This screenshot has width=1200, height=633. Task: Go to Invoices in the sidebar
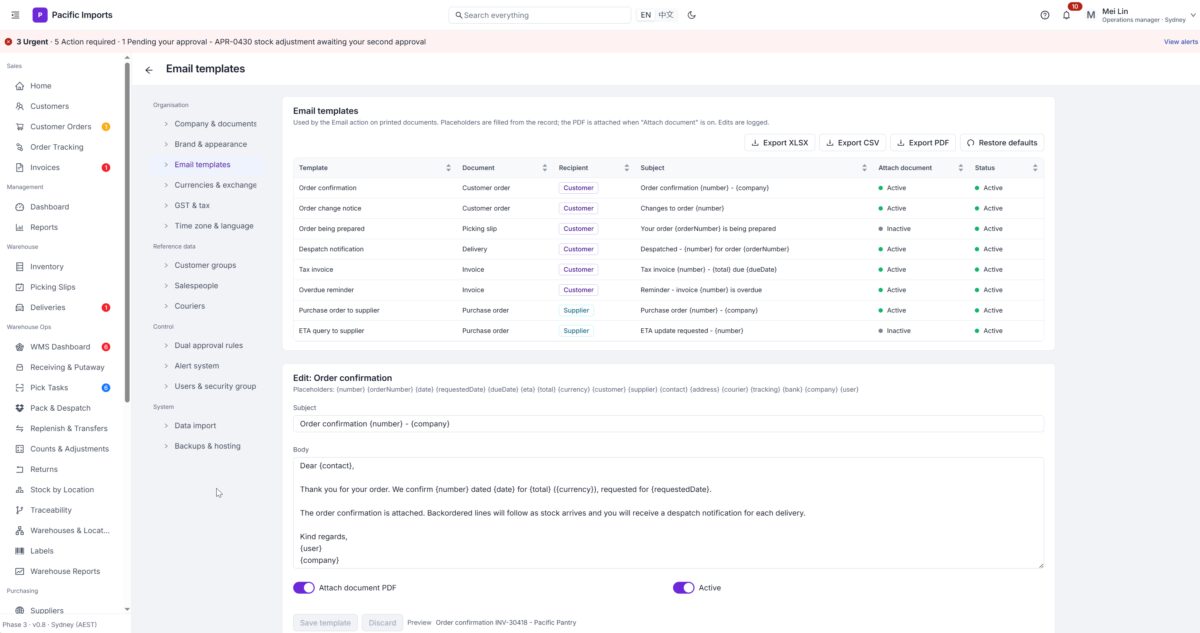tap(45, 167)
